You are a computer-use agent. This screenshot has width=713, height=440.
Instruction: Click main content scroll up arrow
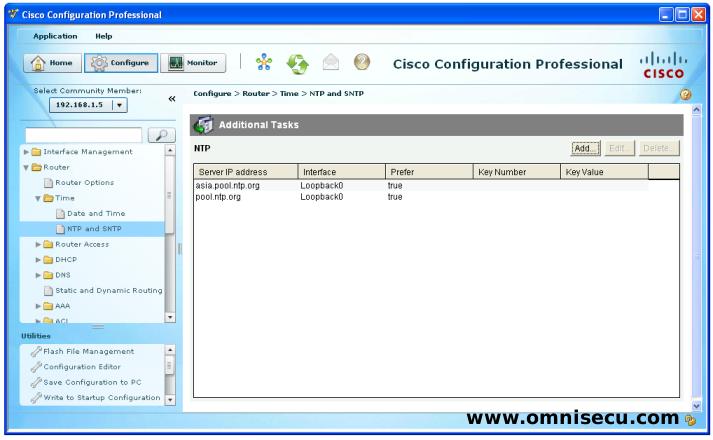coord(696,110)
